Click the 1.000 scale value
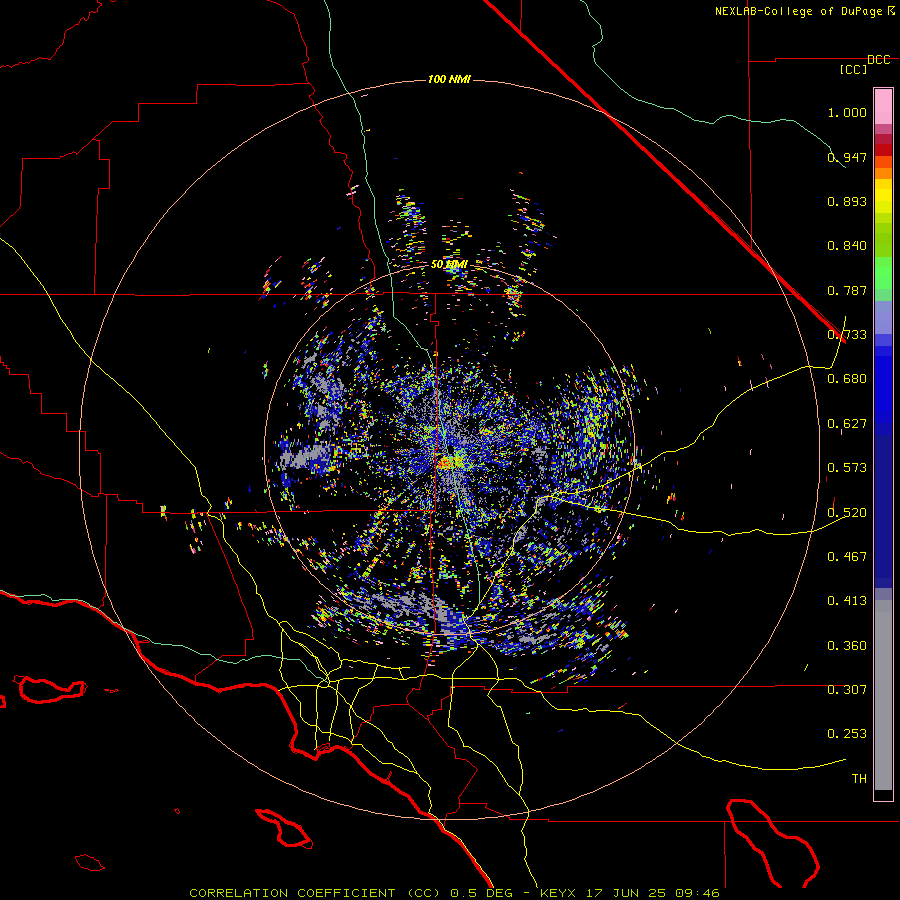 pyautogui.click(x=847, y=112)
